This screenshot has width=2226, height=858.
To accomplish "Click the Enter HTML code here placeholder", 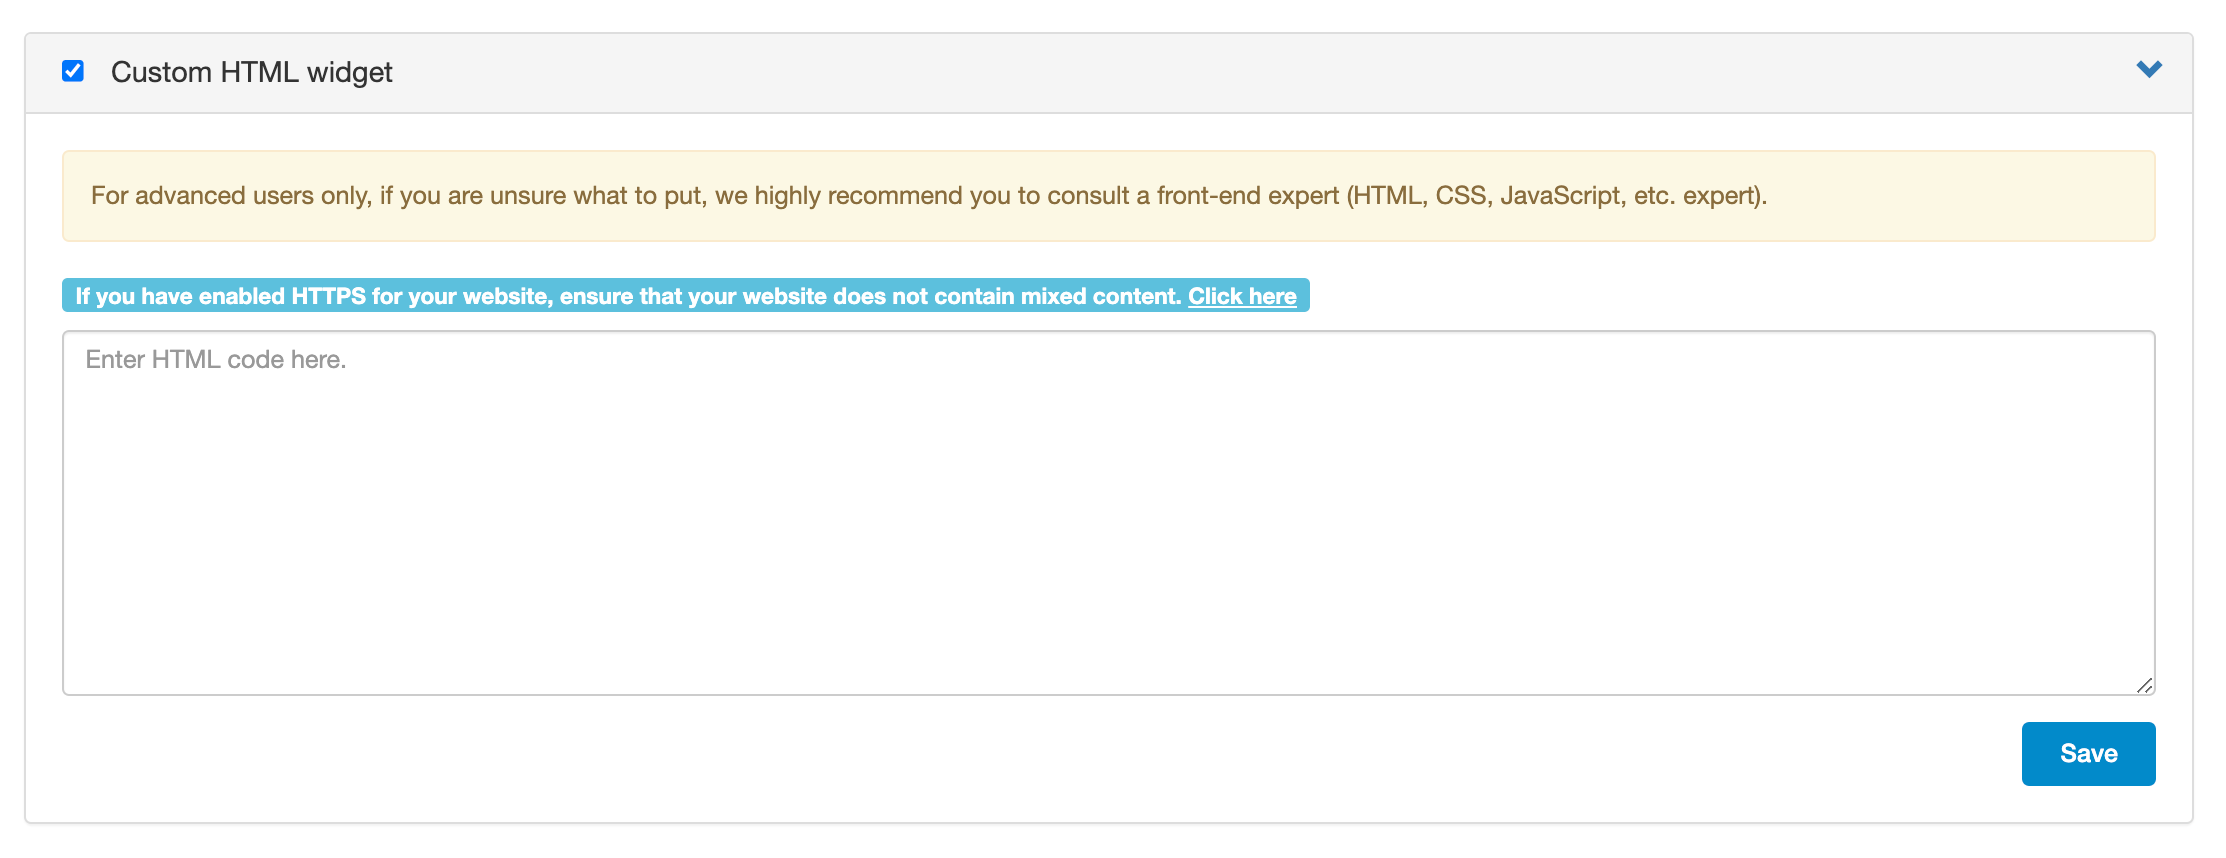I will (x=216, y=360).
